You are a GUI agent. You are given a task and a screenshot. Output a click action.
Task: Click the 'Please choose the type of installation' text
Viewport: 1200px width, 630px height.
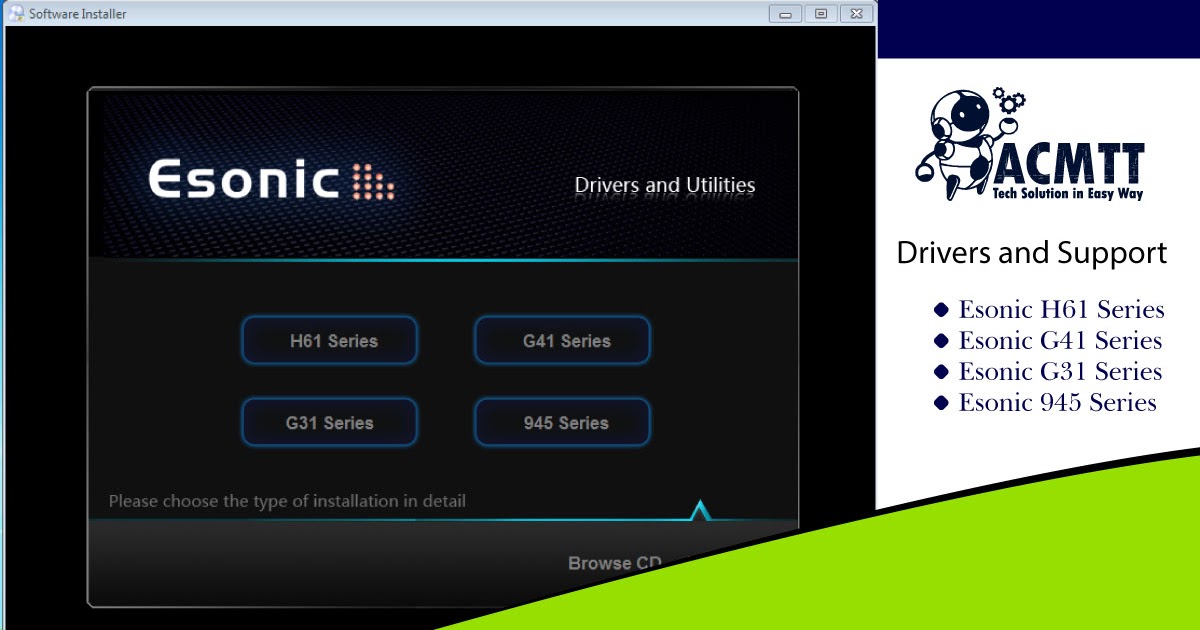[287, 501]
